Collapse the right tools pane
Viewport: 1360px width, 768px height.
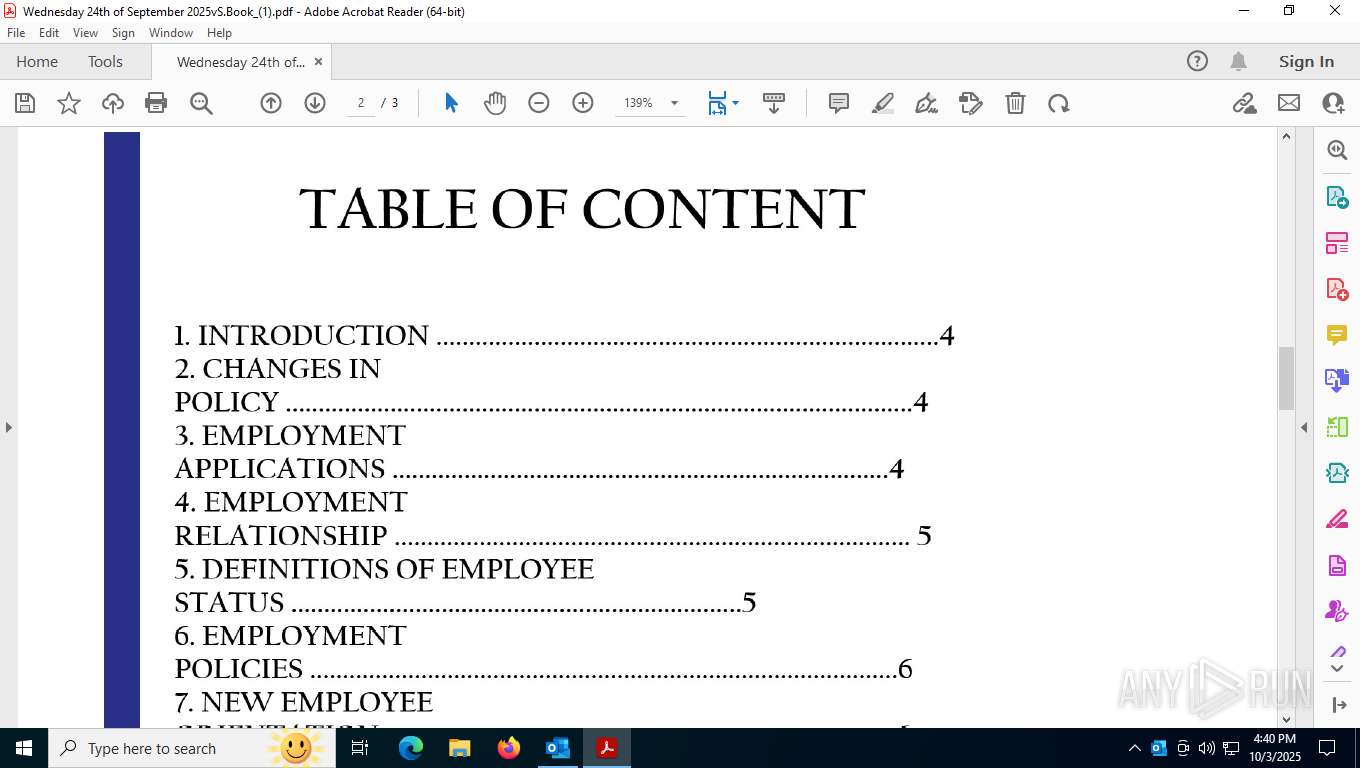pos(1304,427)
